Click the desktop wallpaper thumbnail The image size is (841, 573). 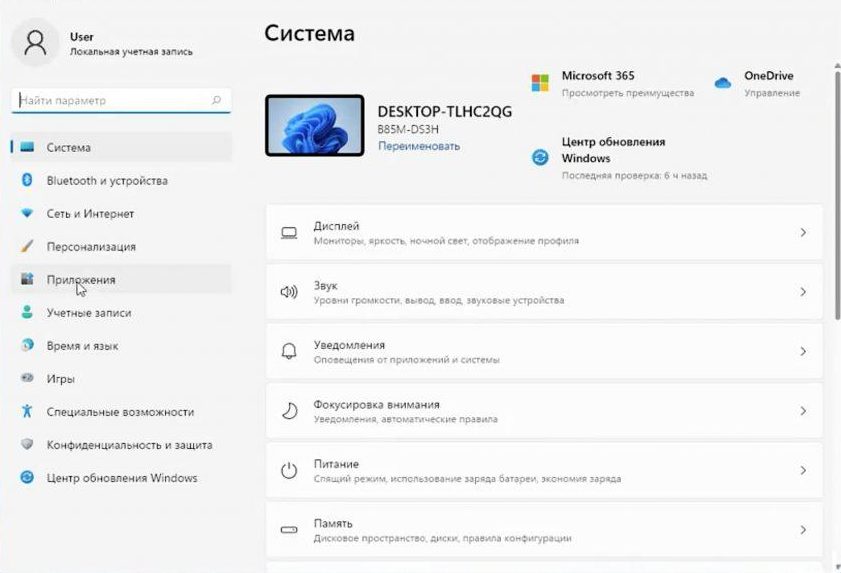point(314,126)
